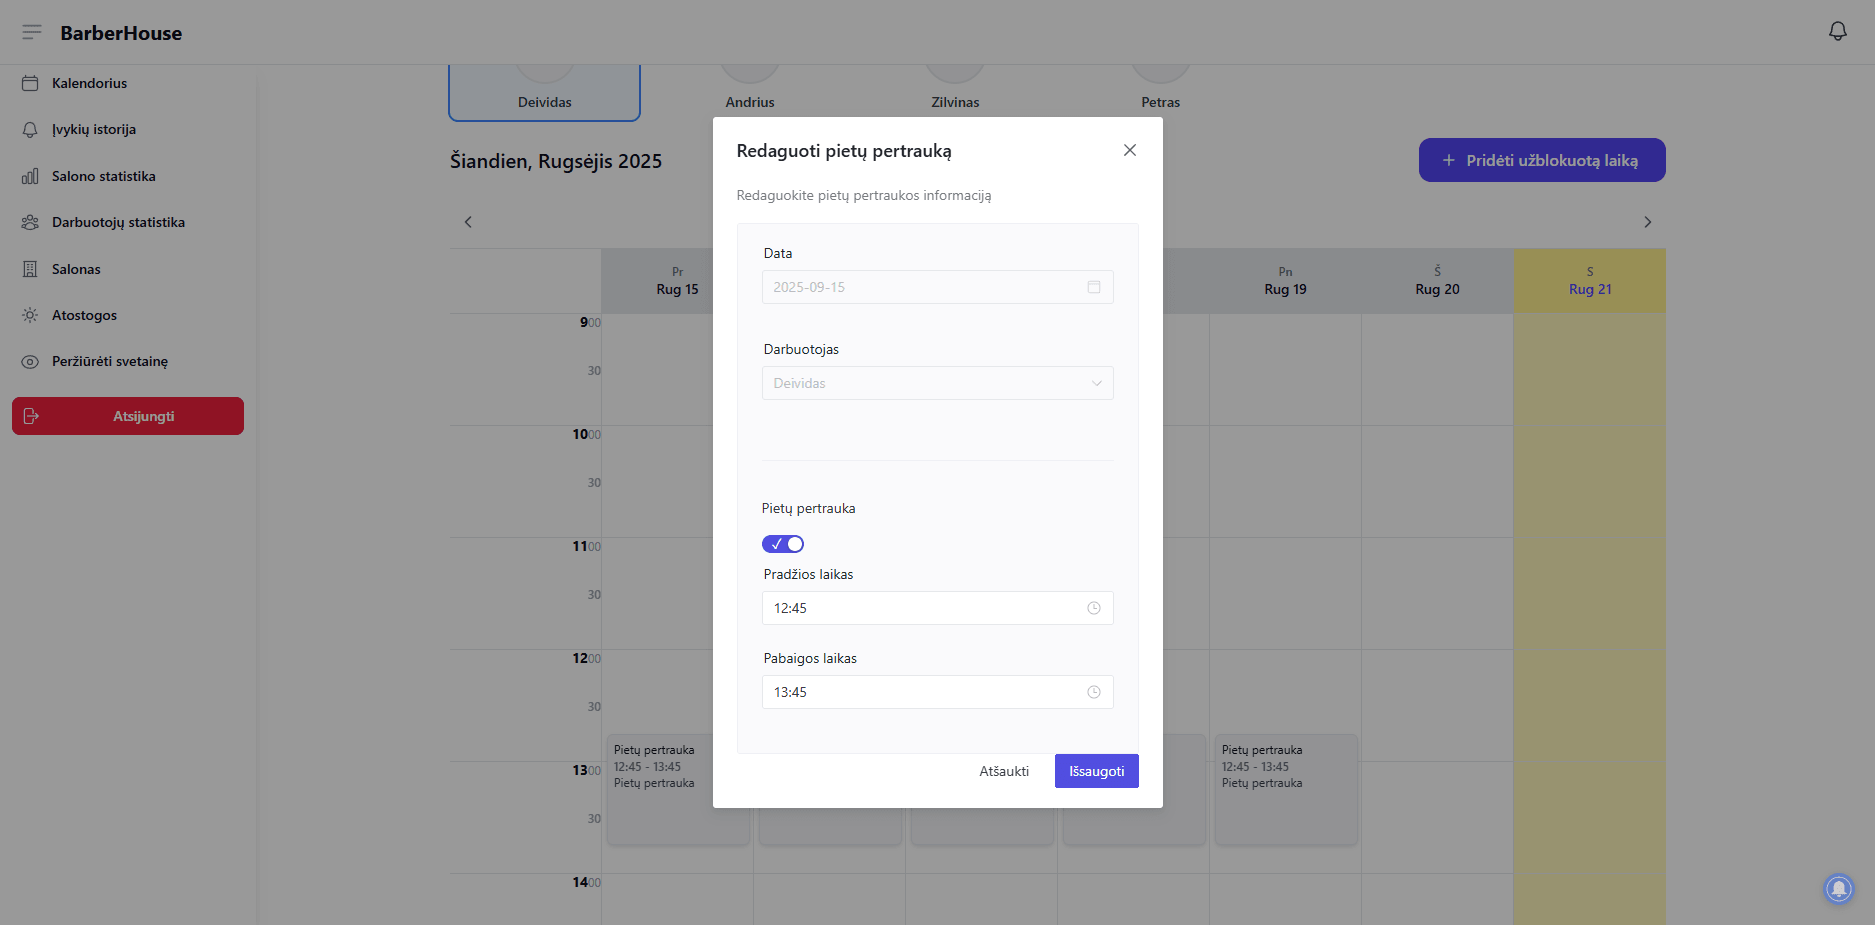Go to previous week with left chevron
Screen dimensions: 1875x925
[x=468, y=222]
